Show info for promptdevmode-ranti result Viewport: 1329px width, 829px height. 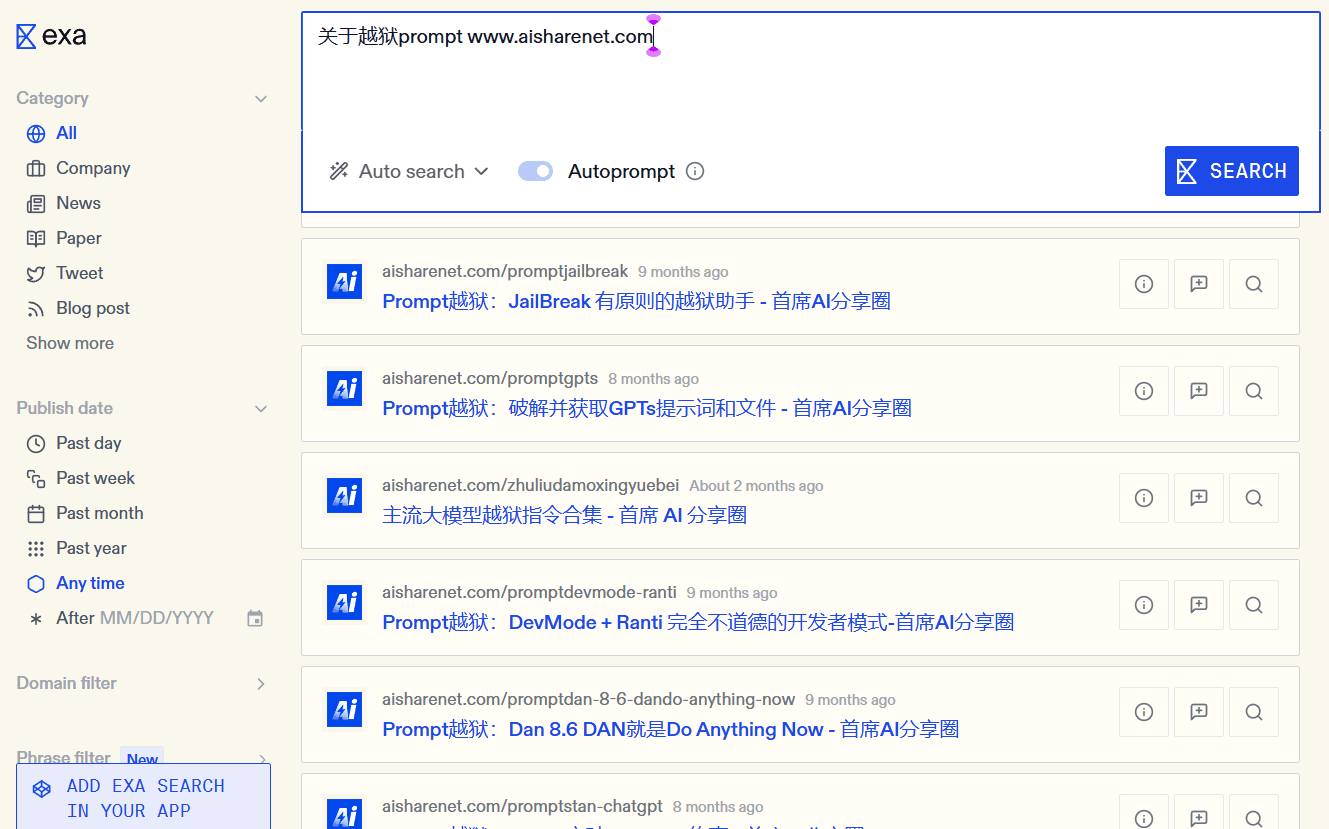(1144, 605)
